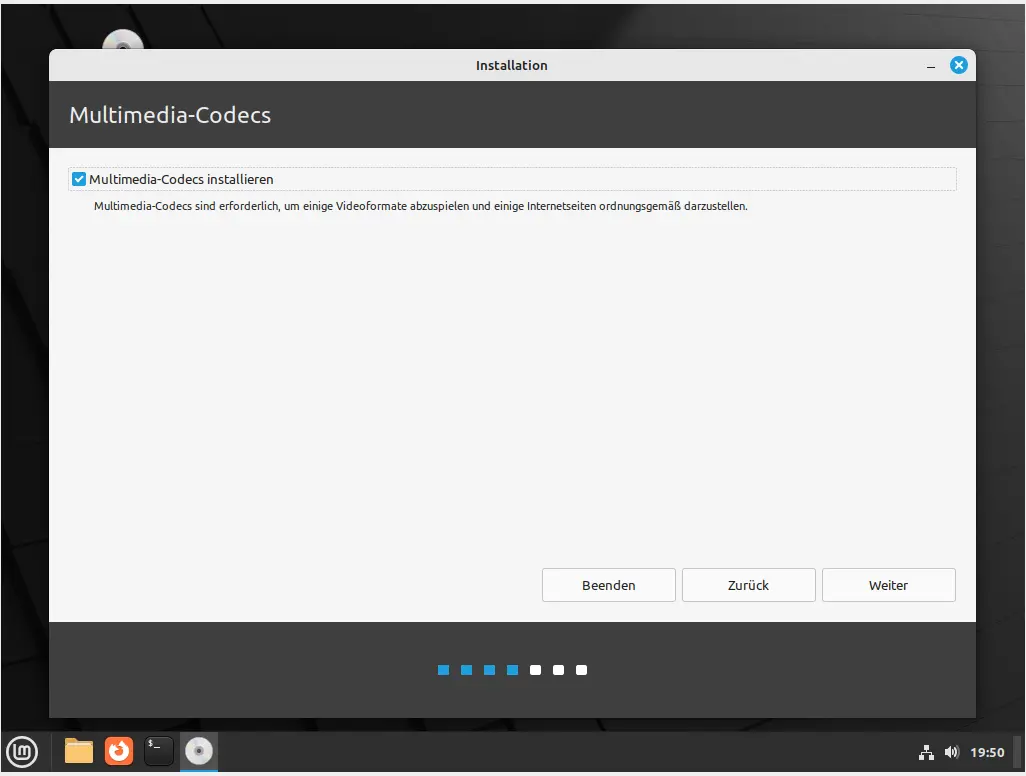Click the first blue progress dot
The width and height of the screenshot is (1026, 776).
point(443,670)
